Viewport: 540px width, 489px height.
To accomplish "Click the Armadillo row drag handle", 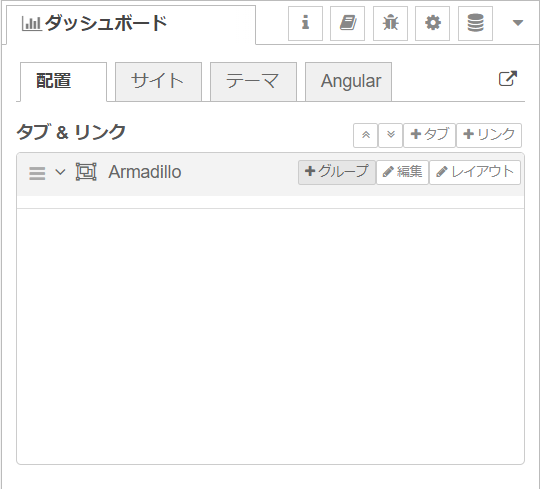I will (37, 173).
